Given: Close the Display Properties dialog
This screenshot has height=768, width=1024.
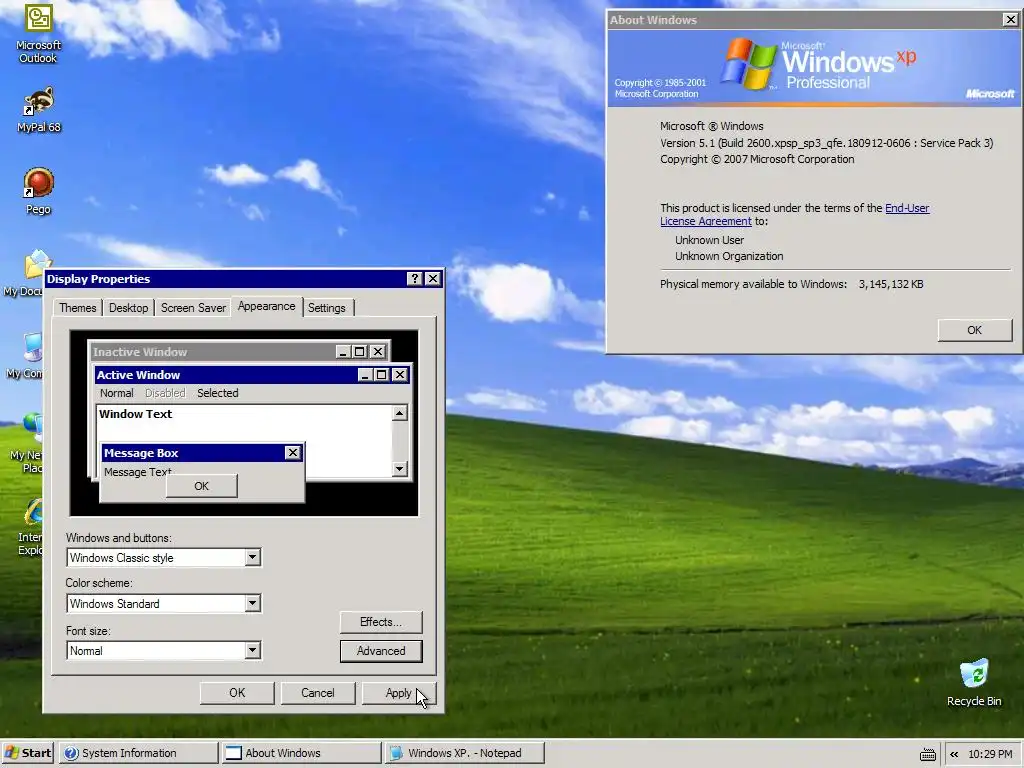Looking at the screenshot, I should pos(432,279).
